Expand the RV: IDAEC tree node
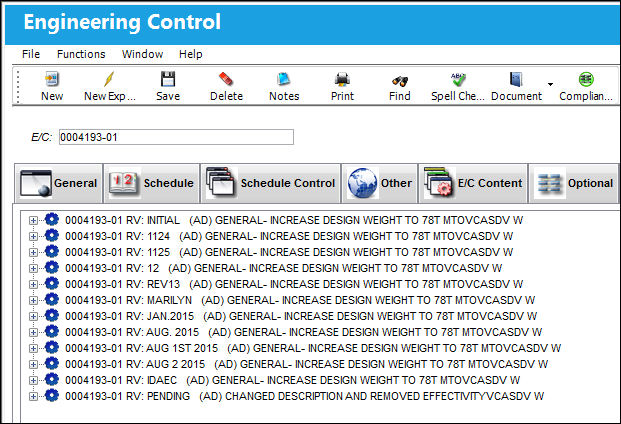The height and width of the screenshot is (424, 621). pyautogui.click(x=33, y=380)
